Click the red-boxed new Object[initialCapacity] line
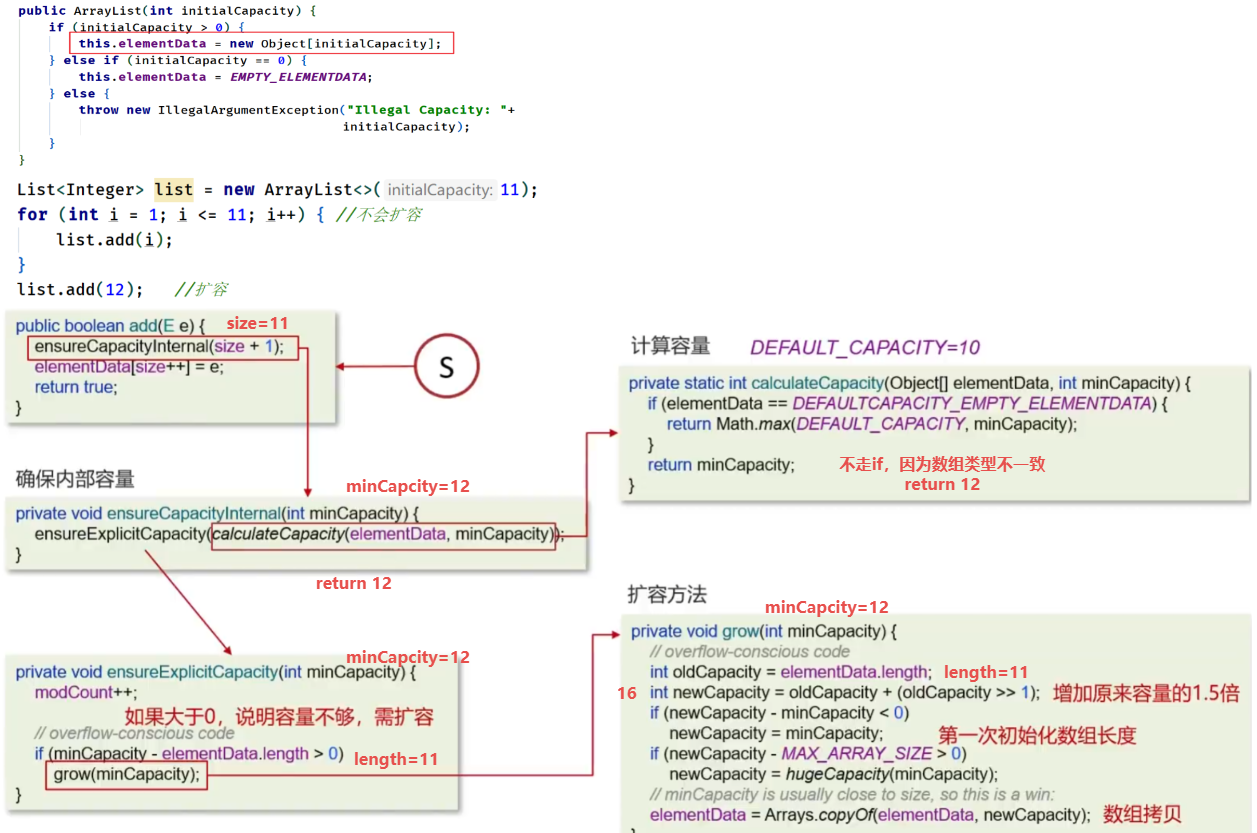The width and height of the screenshot is (1257, 833). pyautogui.click(x=262, y=43)
